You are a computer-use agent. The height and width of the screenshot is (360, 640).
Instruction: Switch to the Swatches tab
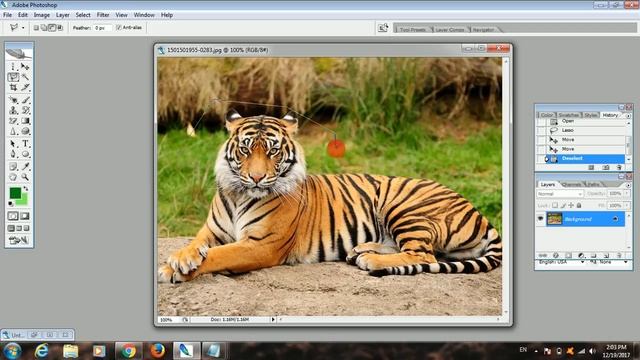pyautogui.click(x=569, y=115)
